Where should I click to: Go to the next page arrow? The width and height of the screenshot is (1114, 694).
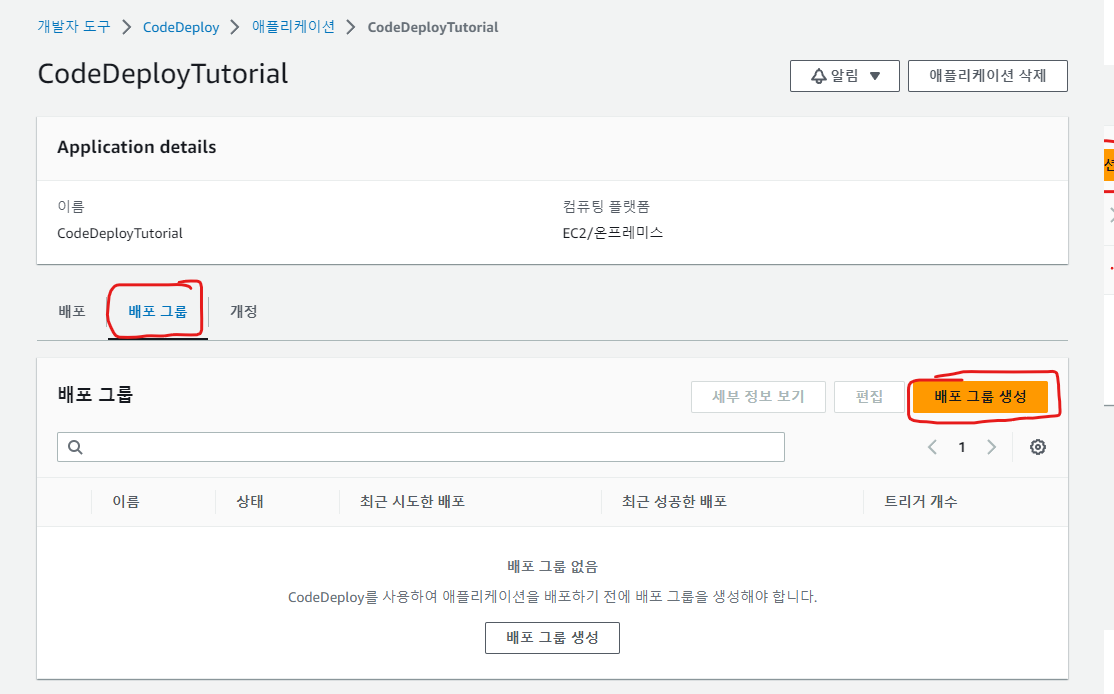[991, 447]
